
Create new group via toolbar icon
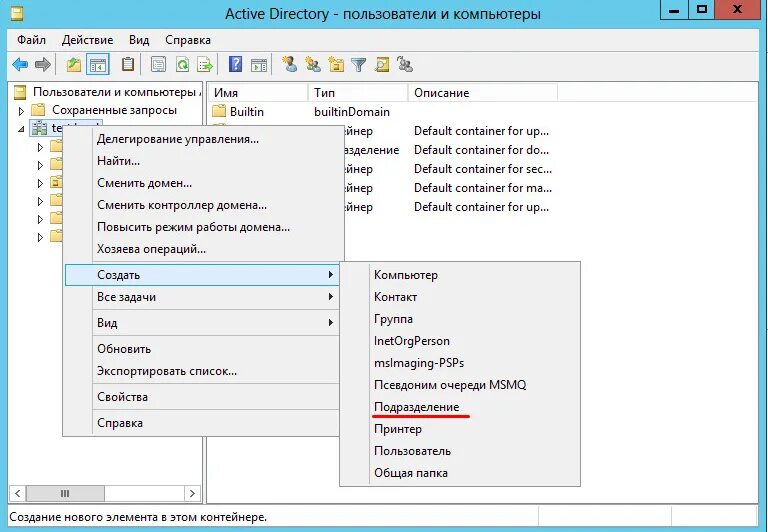tap(312, 64)
